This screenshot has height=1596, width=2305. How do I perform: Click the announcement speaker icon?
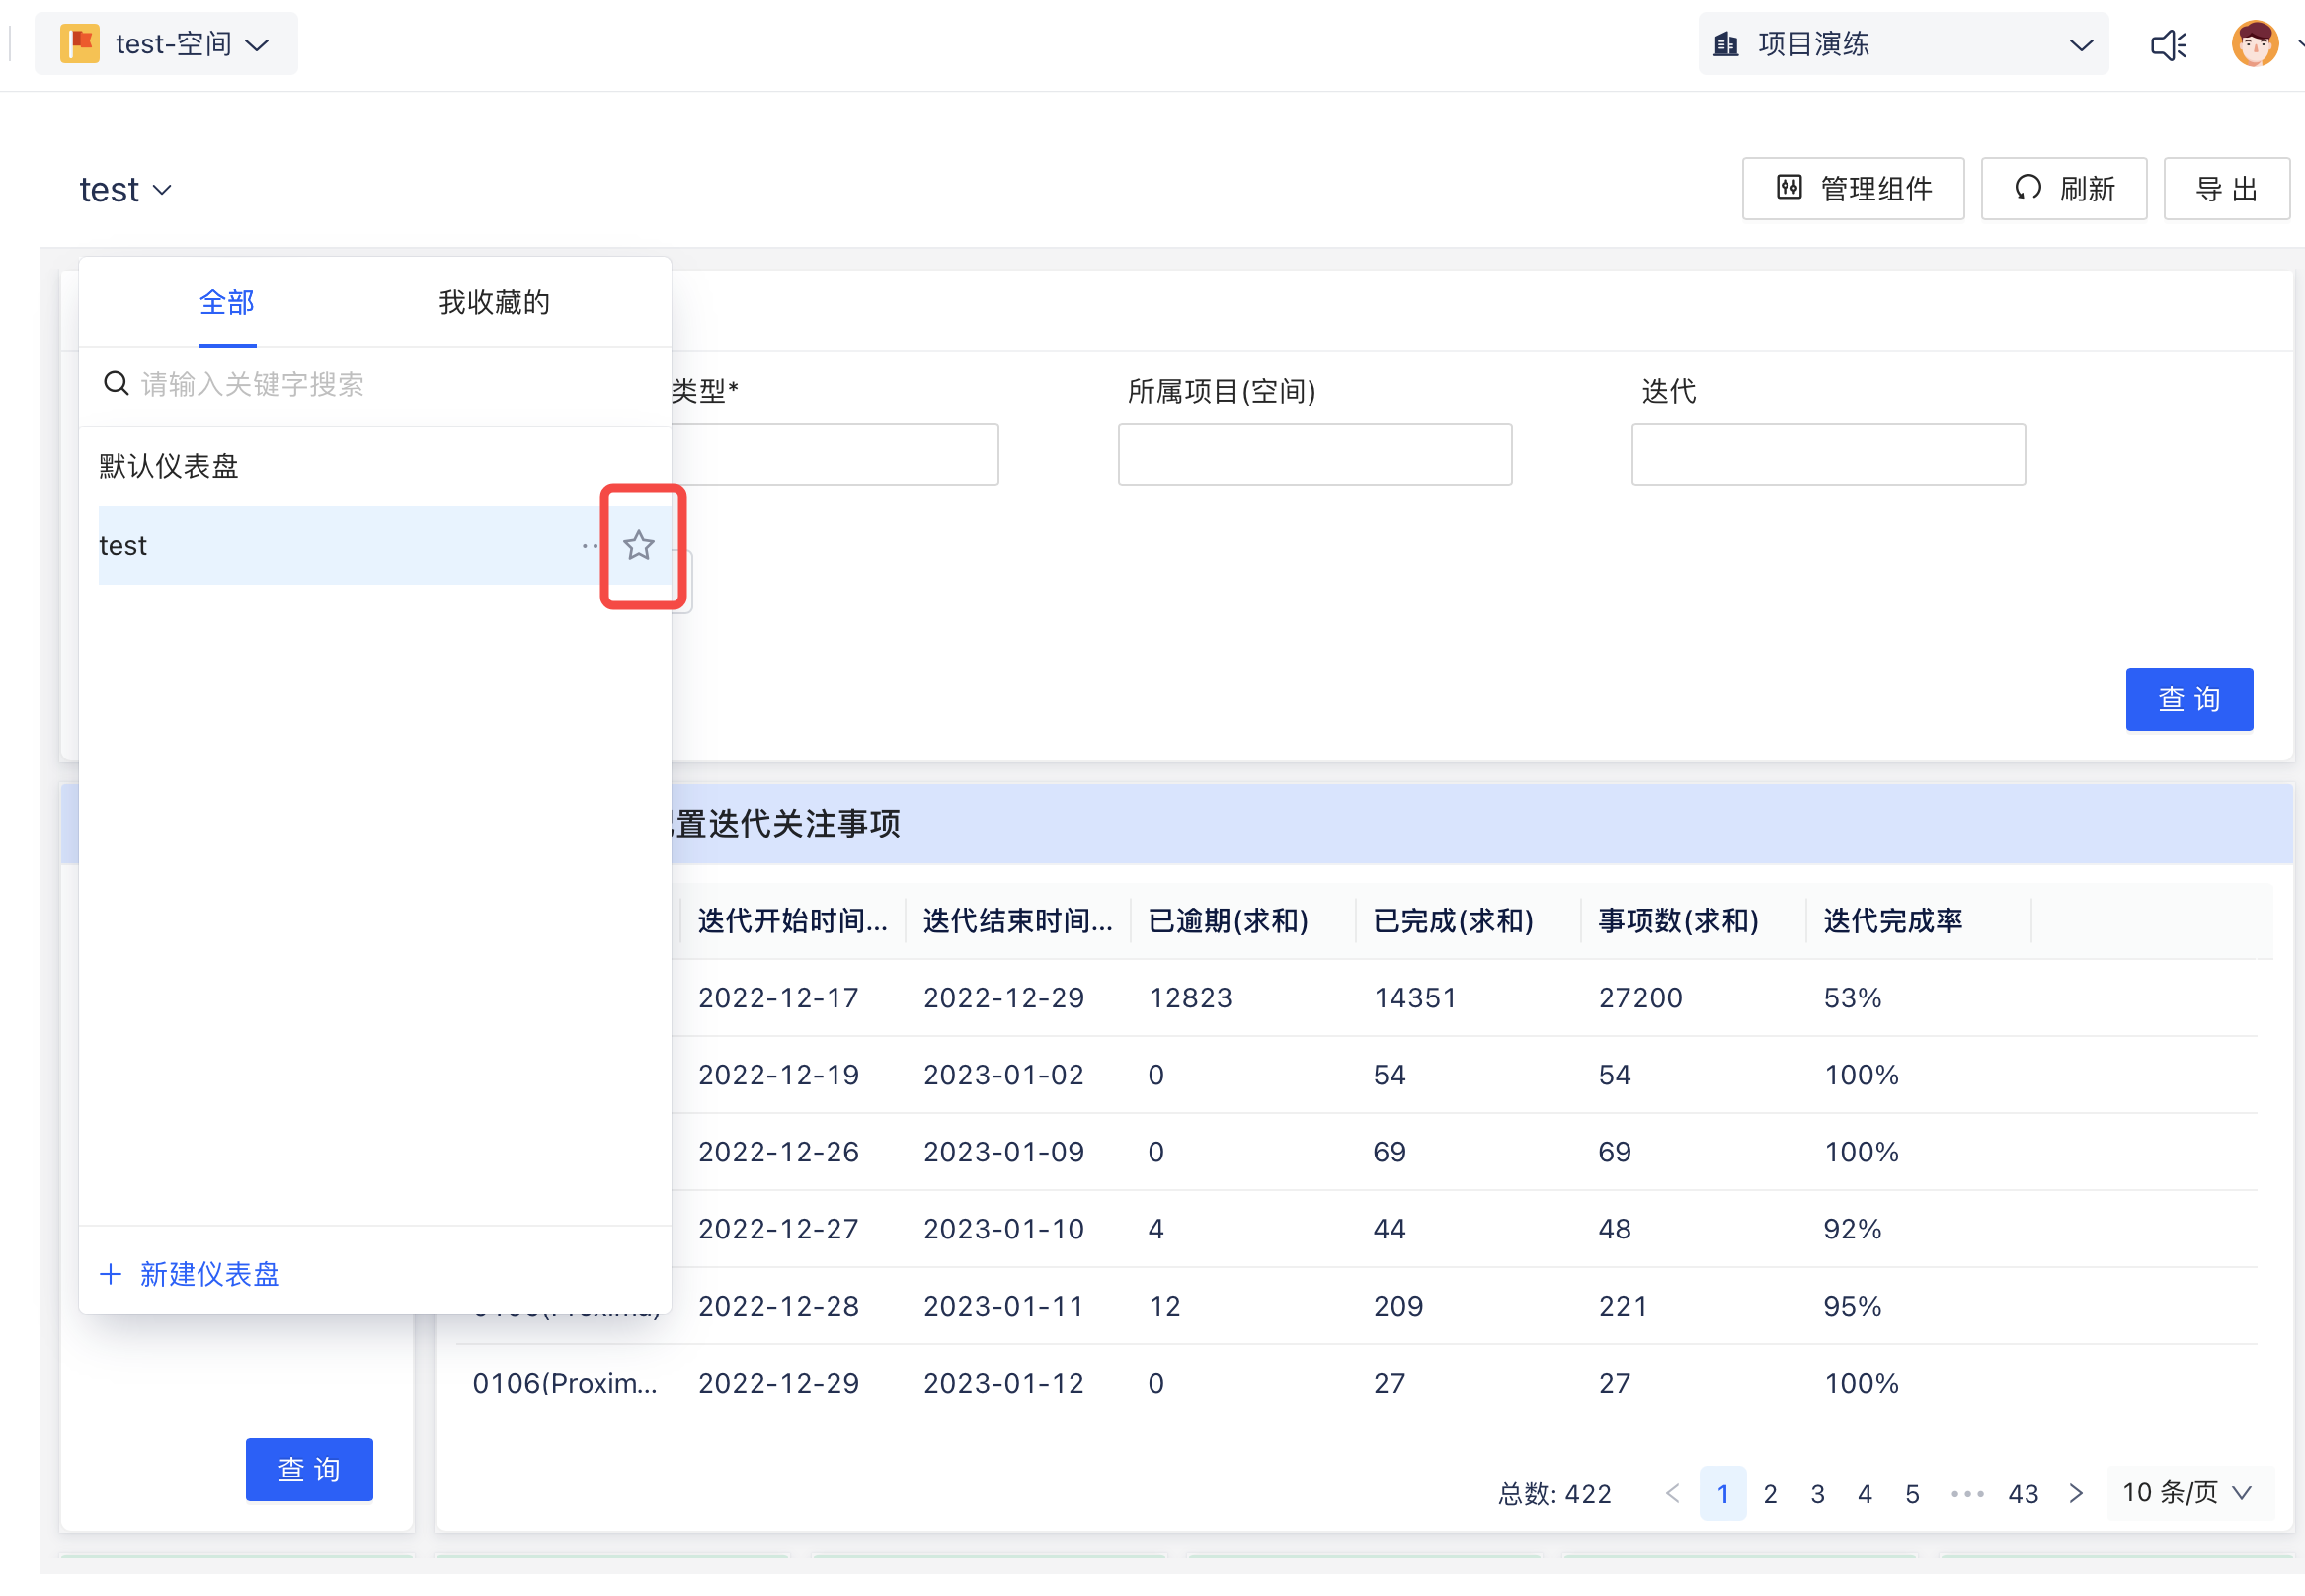(x=2168, y=45)
